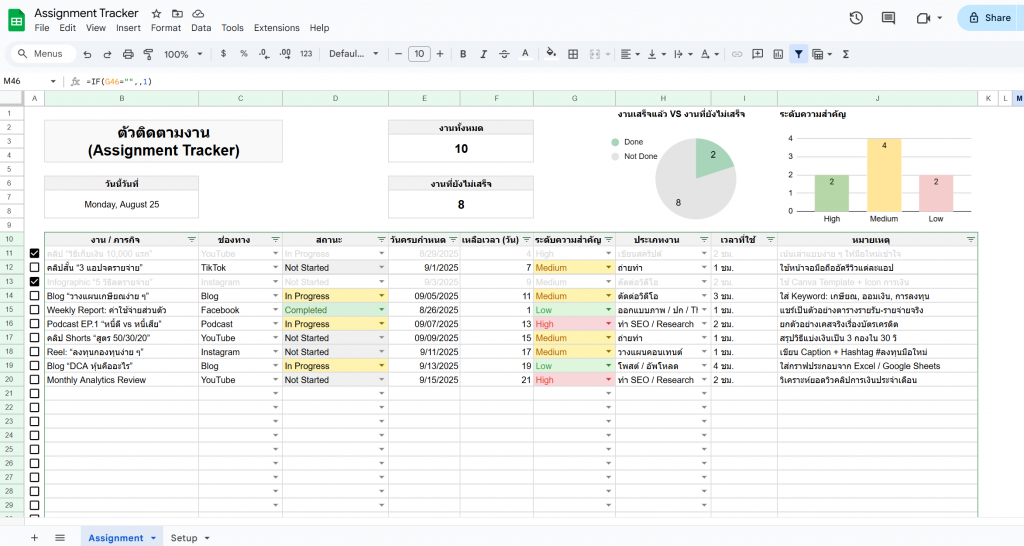This screenshot has height=546, width=1024.
Task: Open the File menu
Action: pyautogui.click(x=42, y=28)
